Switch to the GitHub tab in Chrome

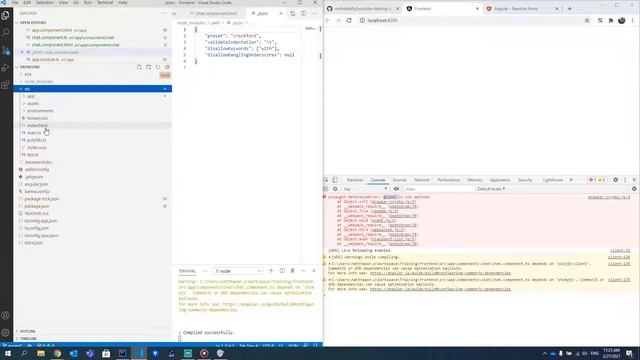coord(364,9)
